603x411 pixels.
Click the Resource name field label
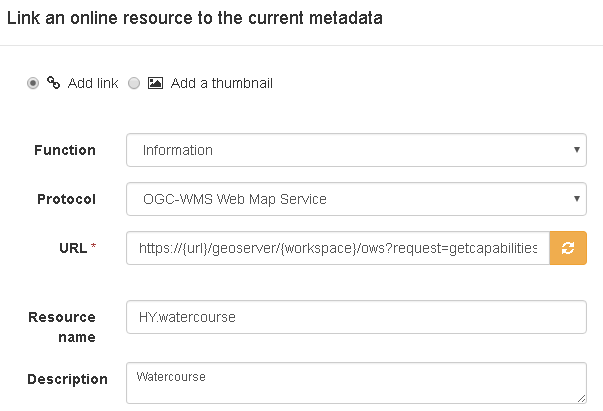click(62, 327)
